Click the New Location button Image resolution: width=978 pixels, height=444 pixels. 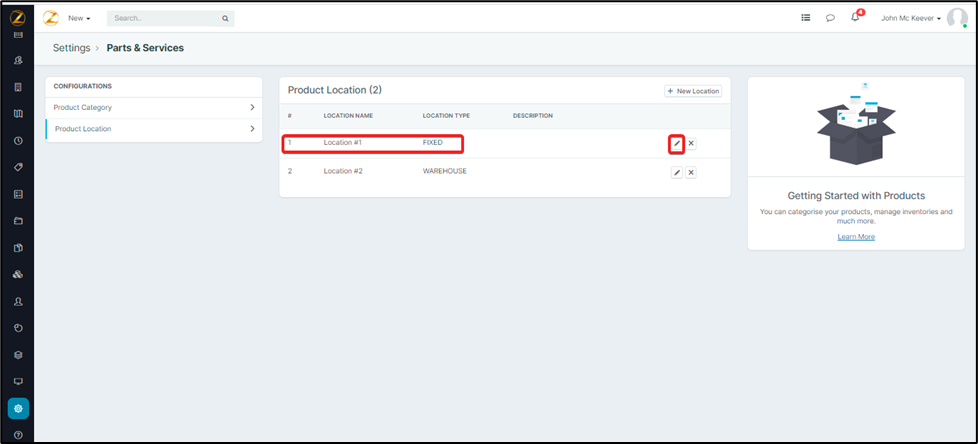(693, 91)
